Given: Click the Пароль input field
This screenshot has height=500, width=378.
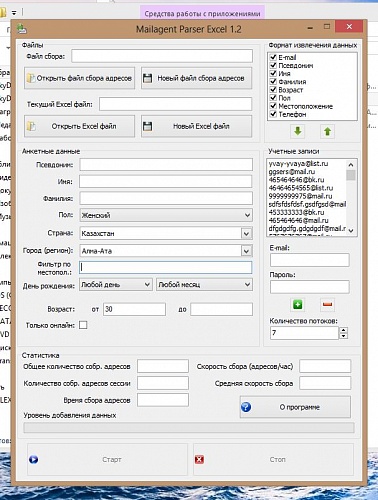Looking at the screenshot, I should pos(310,287).
